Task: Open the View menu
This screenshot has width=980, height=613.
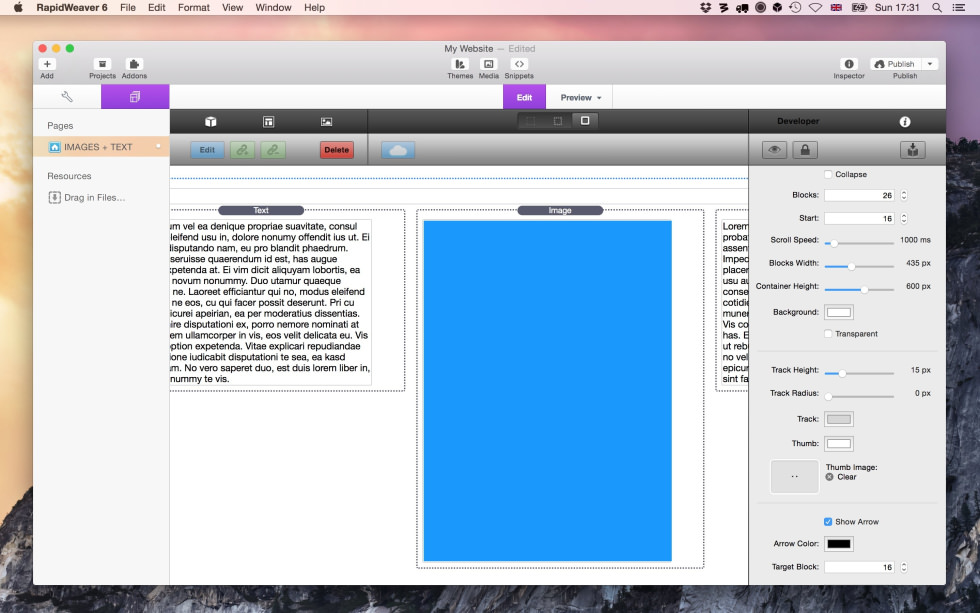Action: [x=232, y=7]
